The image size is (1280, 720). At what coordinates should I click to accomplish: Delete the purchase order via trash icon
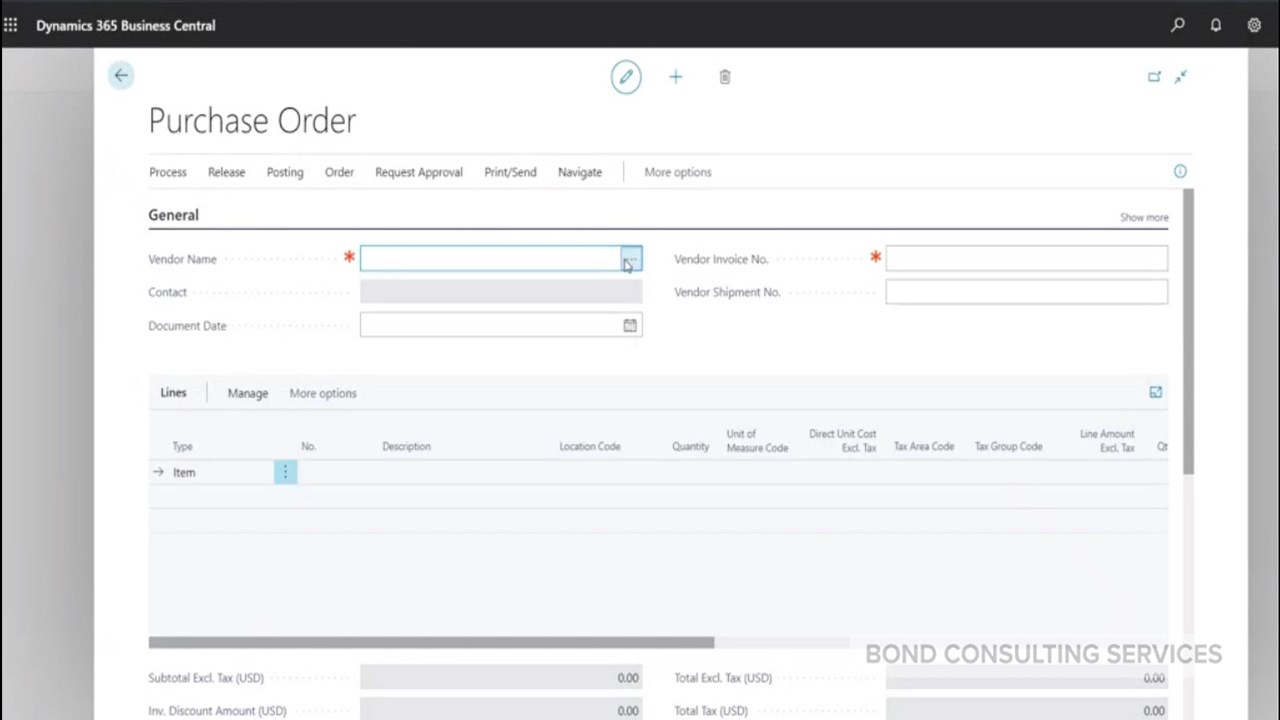click(x=725, y=77)
